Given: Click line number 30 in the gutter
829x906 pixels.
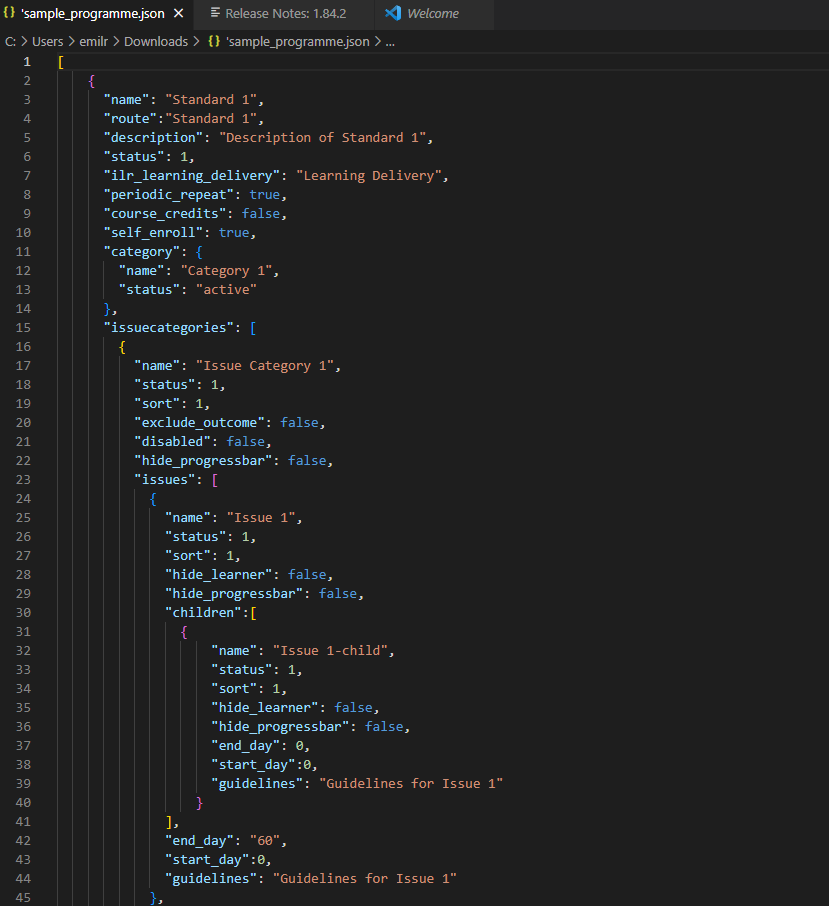Looking at the screenshot, I should 23,612.
